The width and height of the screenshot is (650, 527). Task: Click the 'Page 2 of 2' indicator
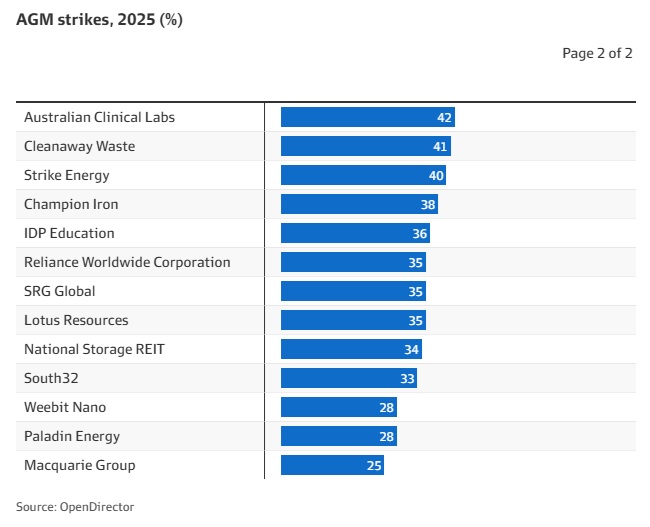(x=597, y=53)
